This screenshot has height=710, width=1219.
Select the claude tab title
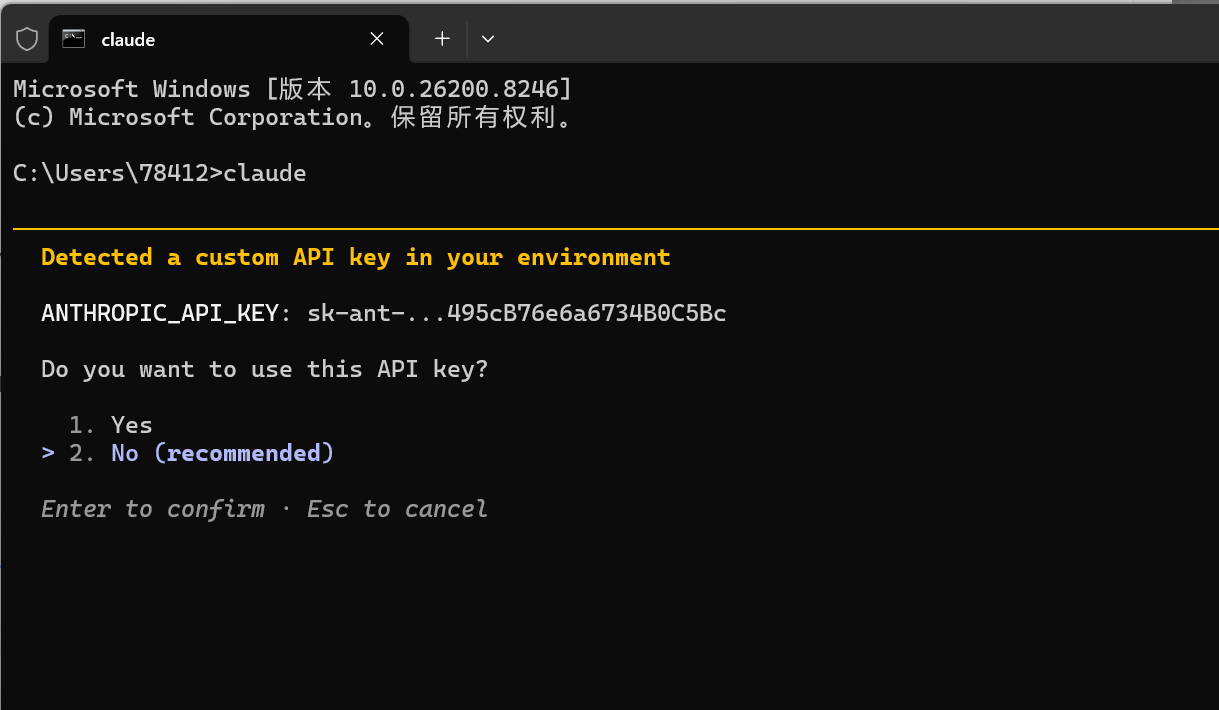pyautogui.click(x=128, y=40)
